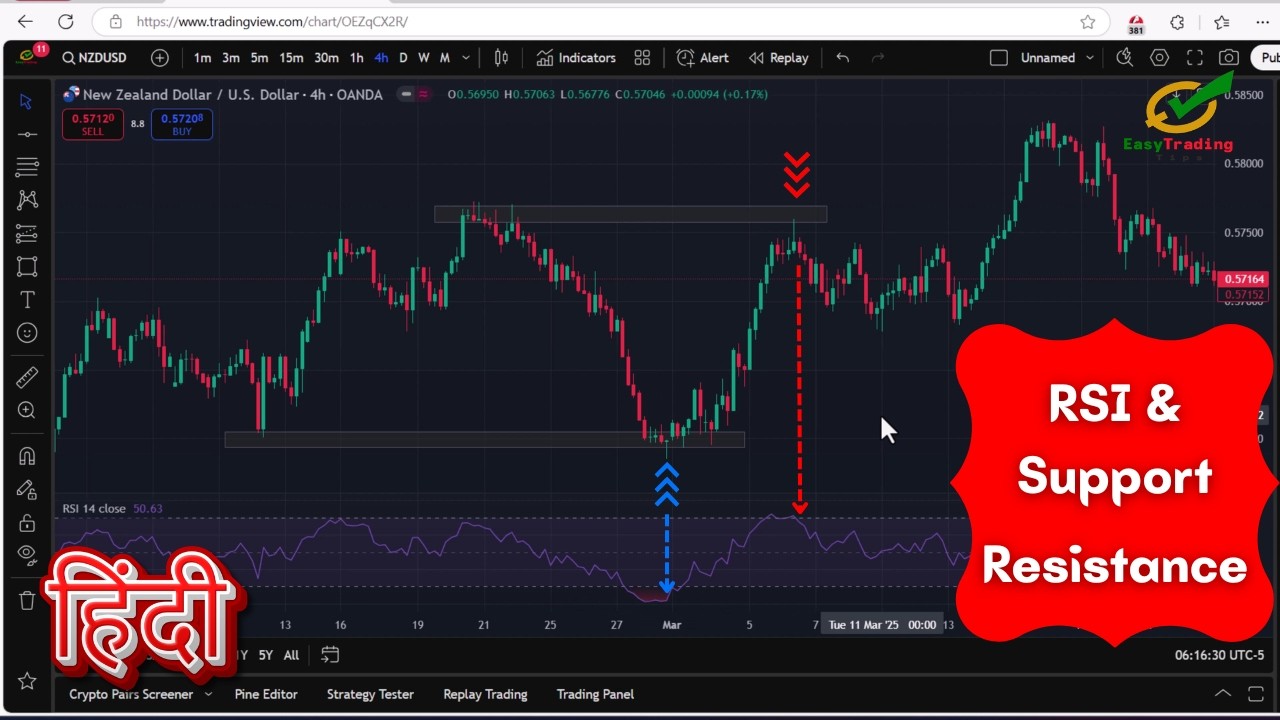
Task: Toggle the layout select checkbox square
Action: click(x=998, y=58)
